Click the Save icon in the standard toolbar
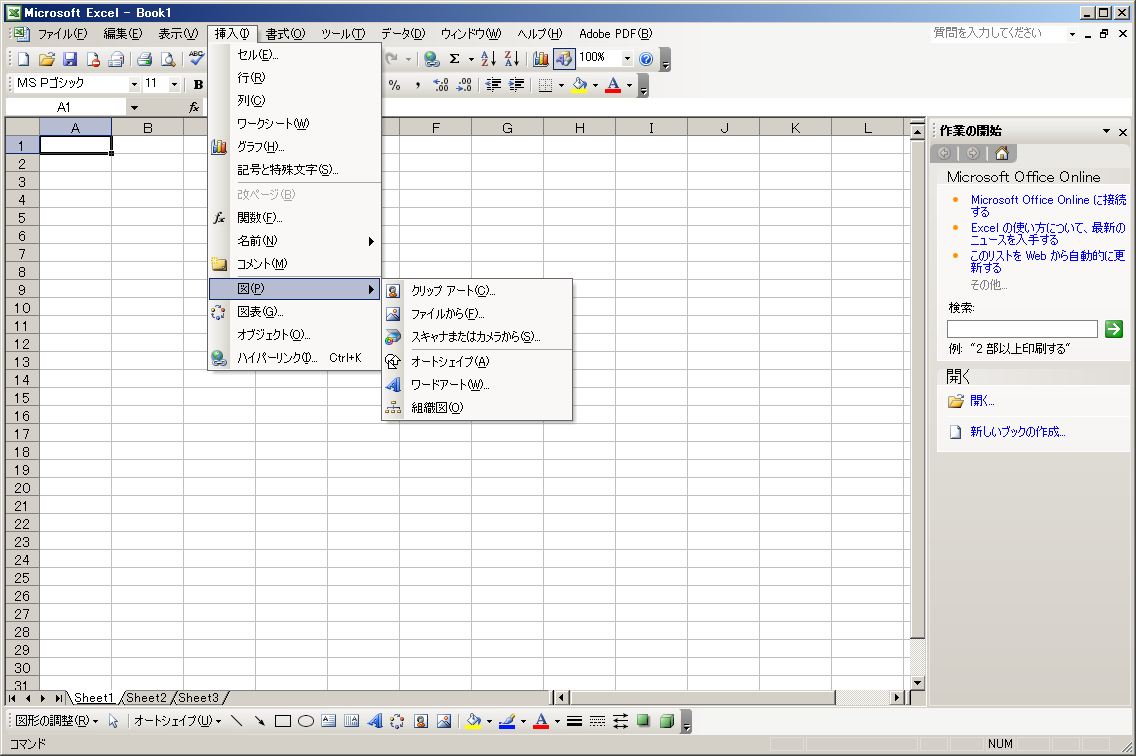This screenshot has height=756, width=1136. tap(70, 59)
